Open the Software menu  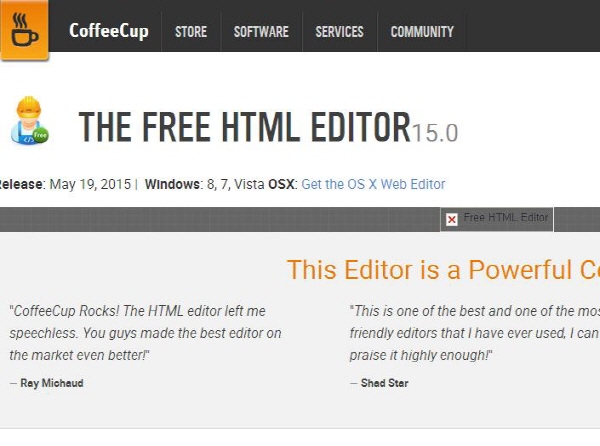[x=261, y=32]
